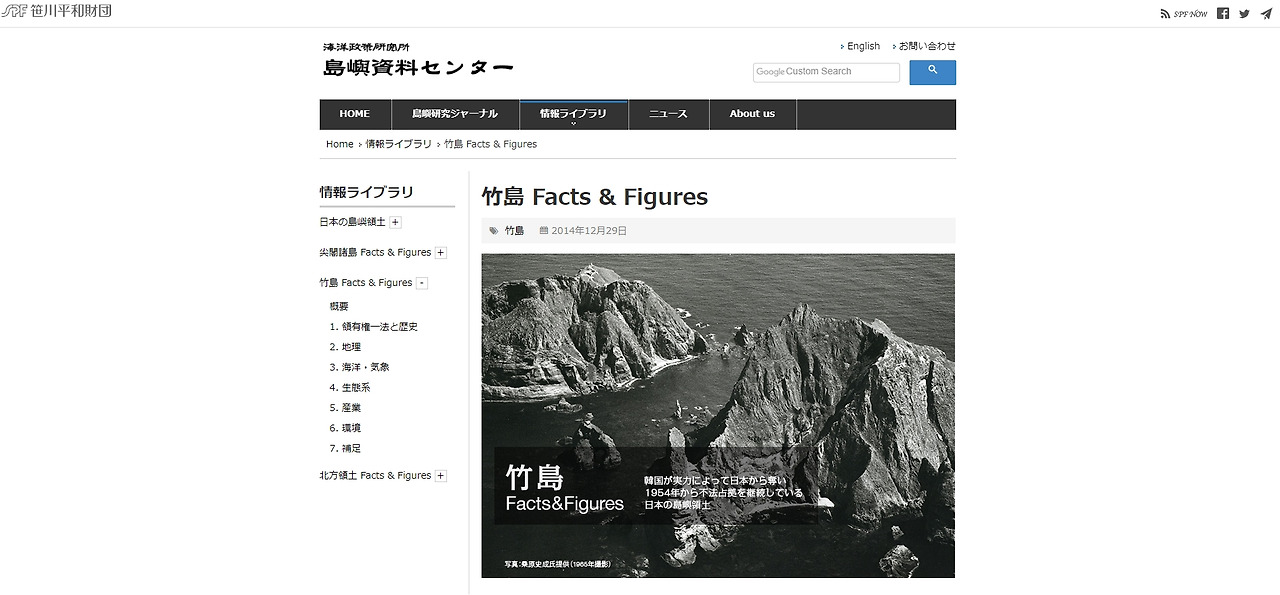This screenshot has height=595, width=1280.
Task: Open ニュース in the navigation bar
Action: [x=668, y=114]
